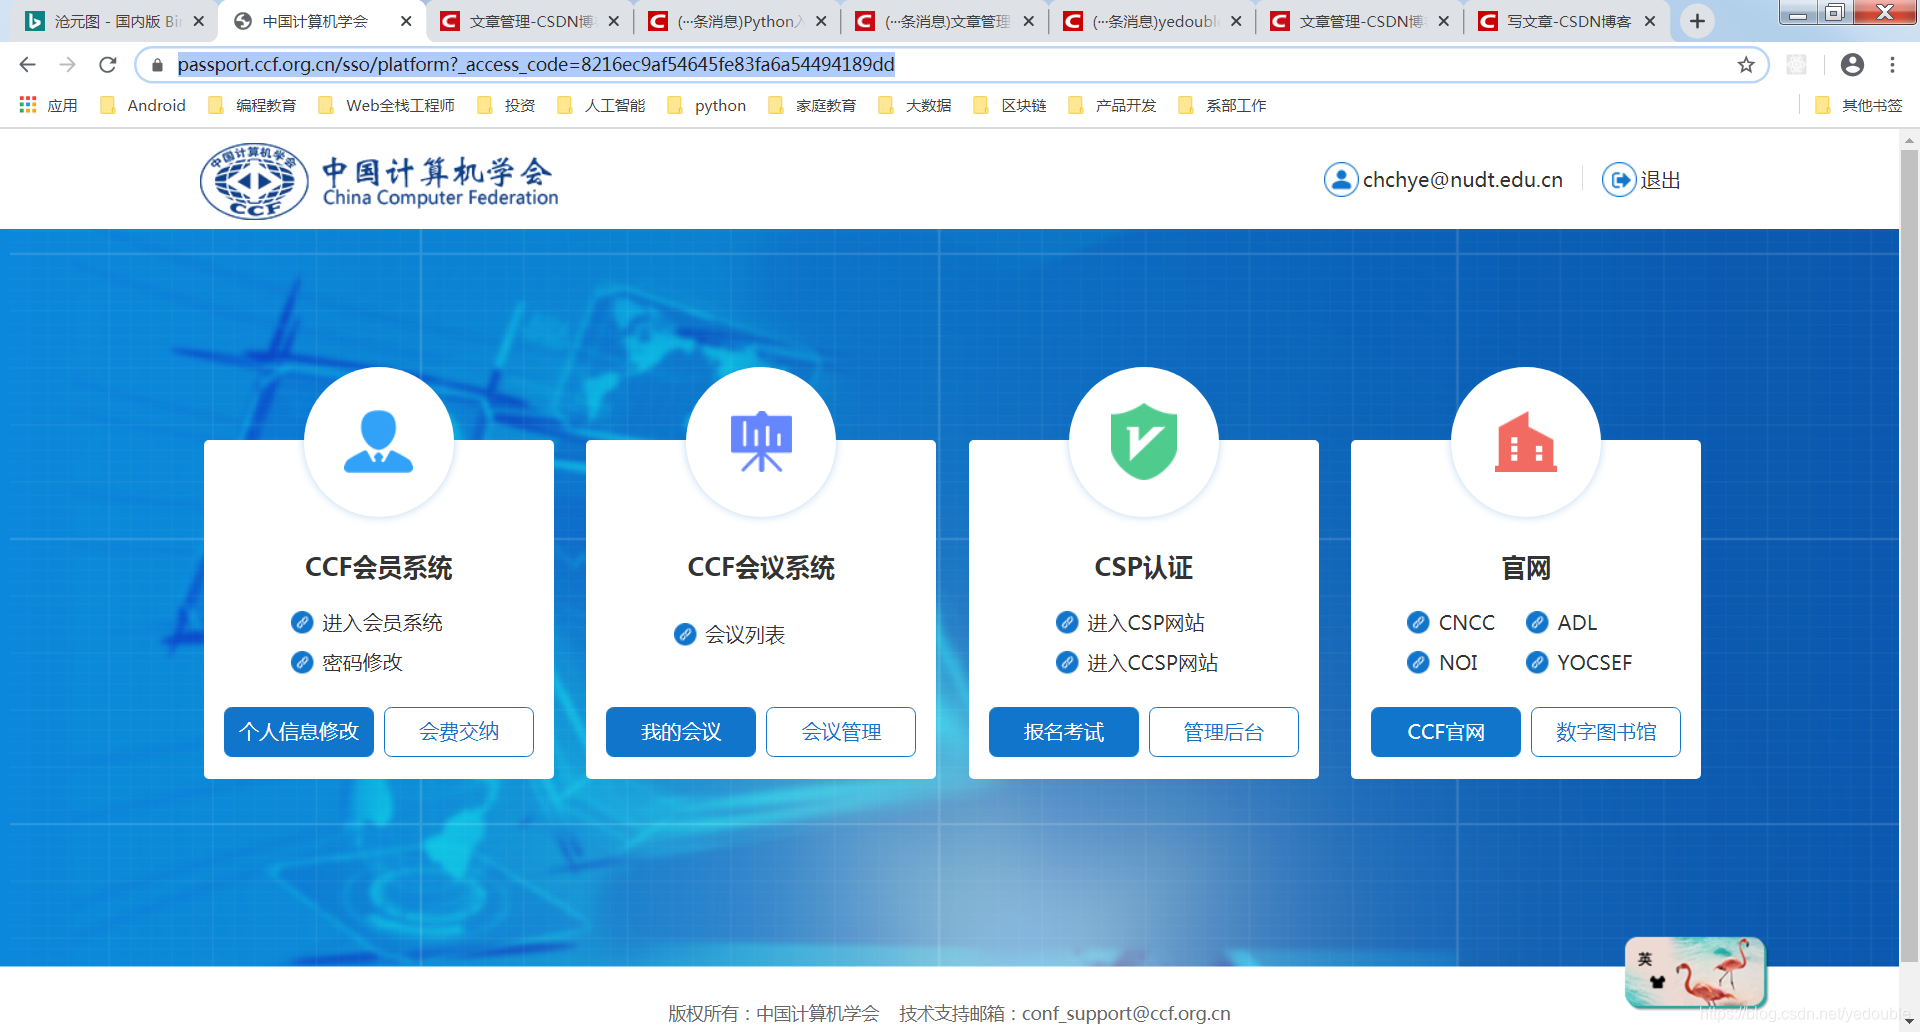Switch to the first 文章管理-CSDN tab
The image size is (1920, 1032).
pyautogui.click(x=530, y=21)
